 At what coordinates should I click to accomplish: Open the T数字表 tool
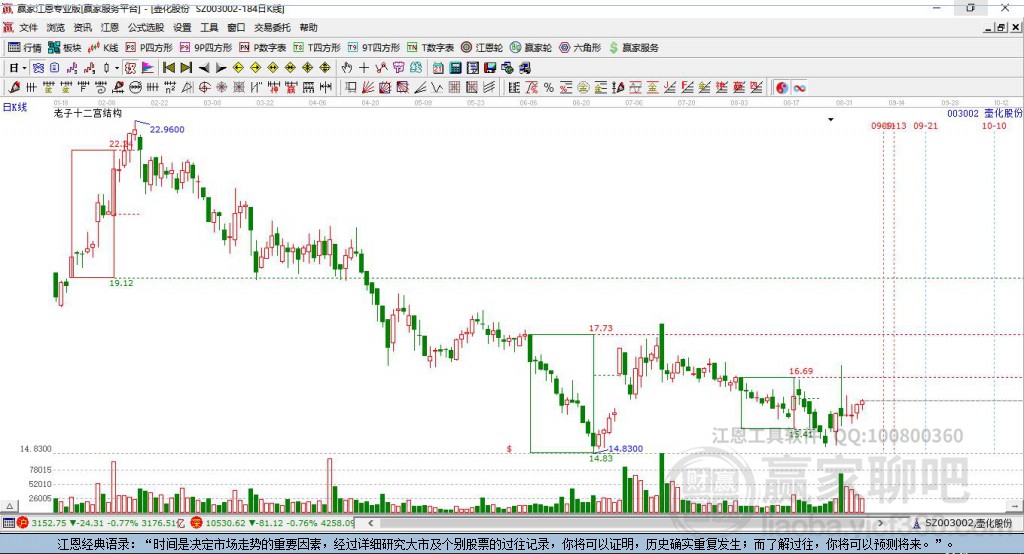click(430, 48)
